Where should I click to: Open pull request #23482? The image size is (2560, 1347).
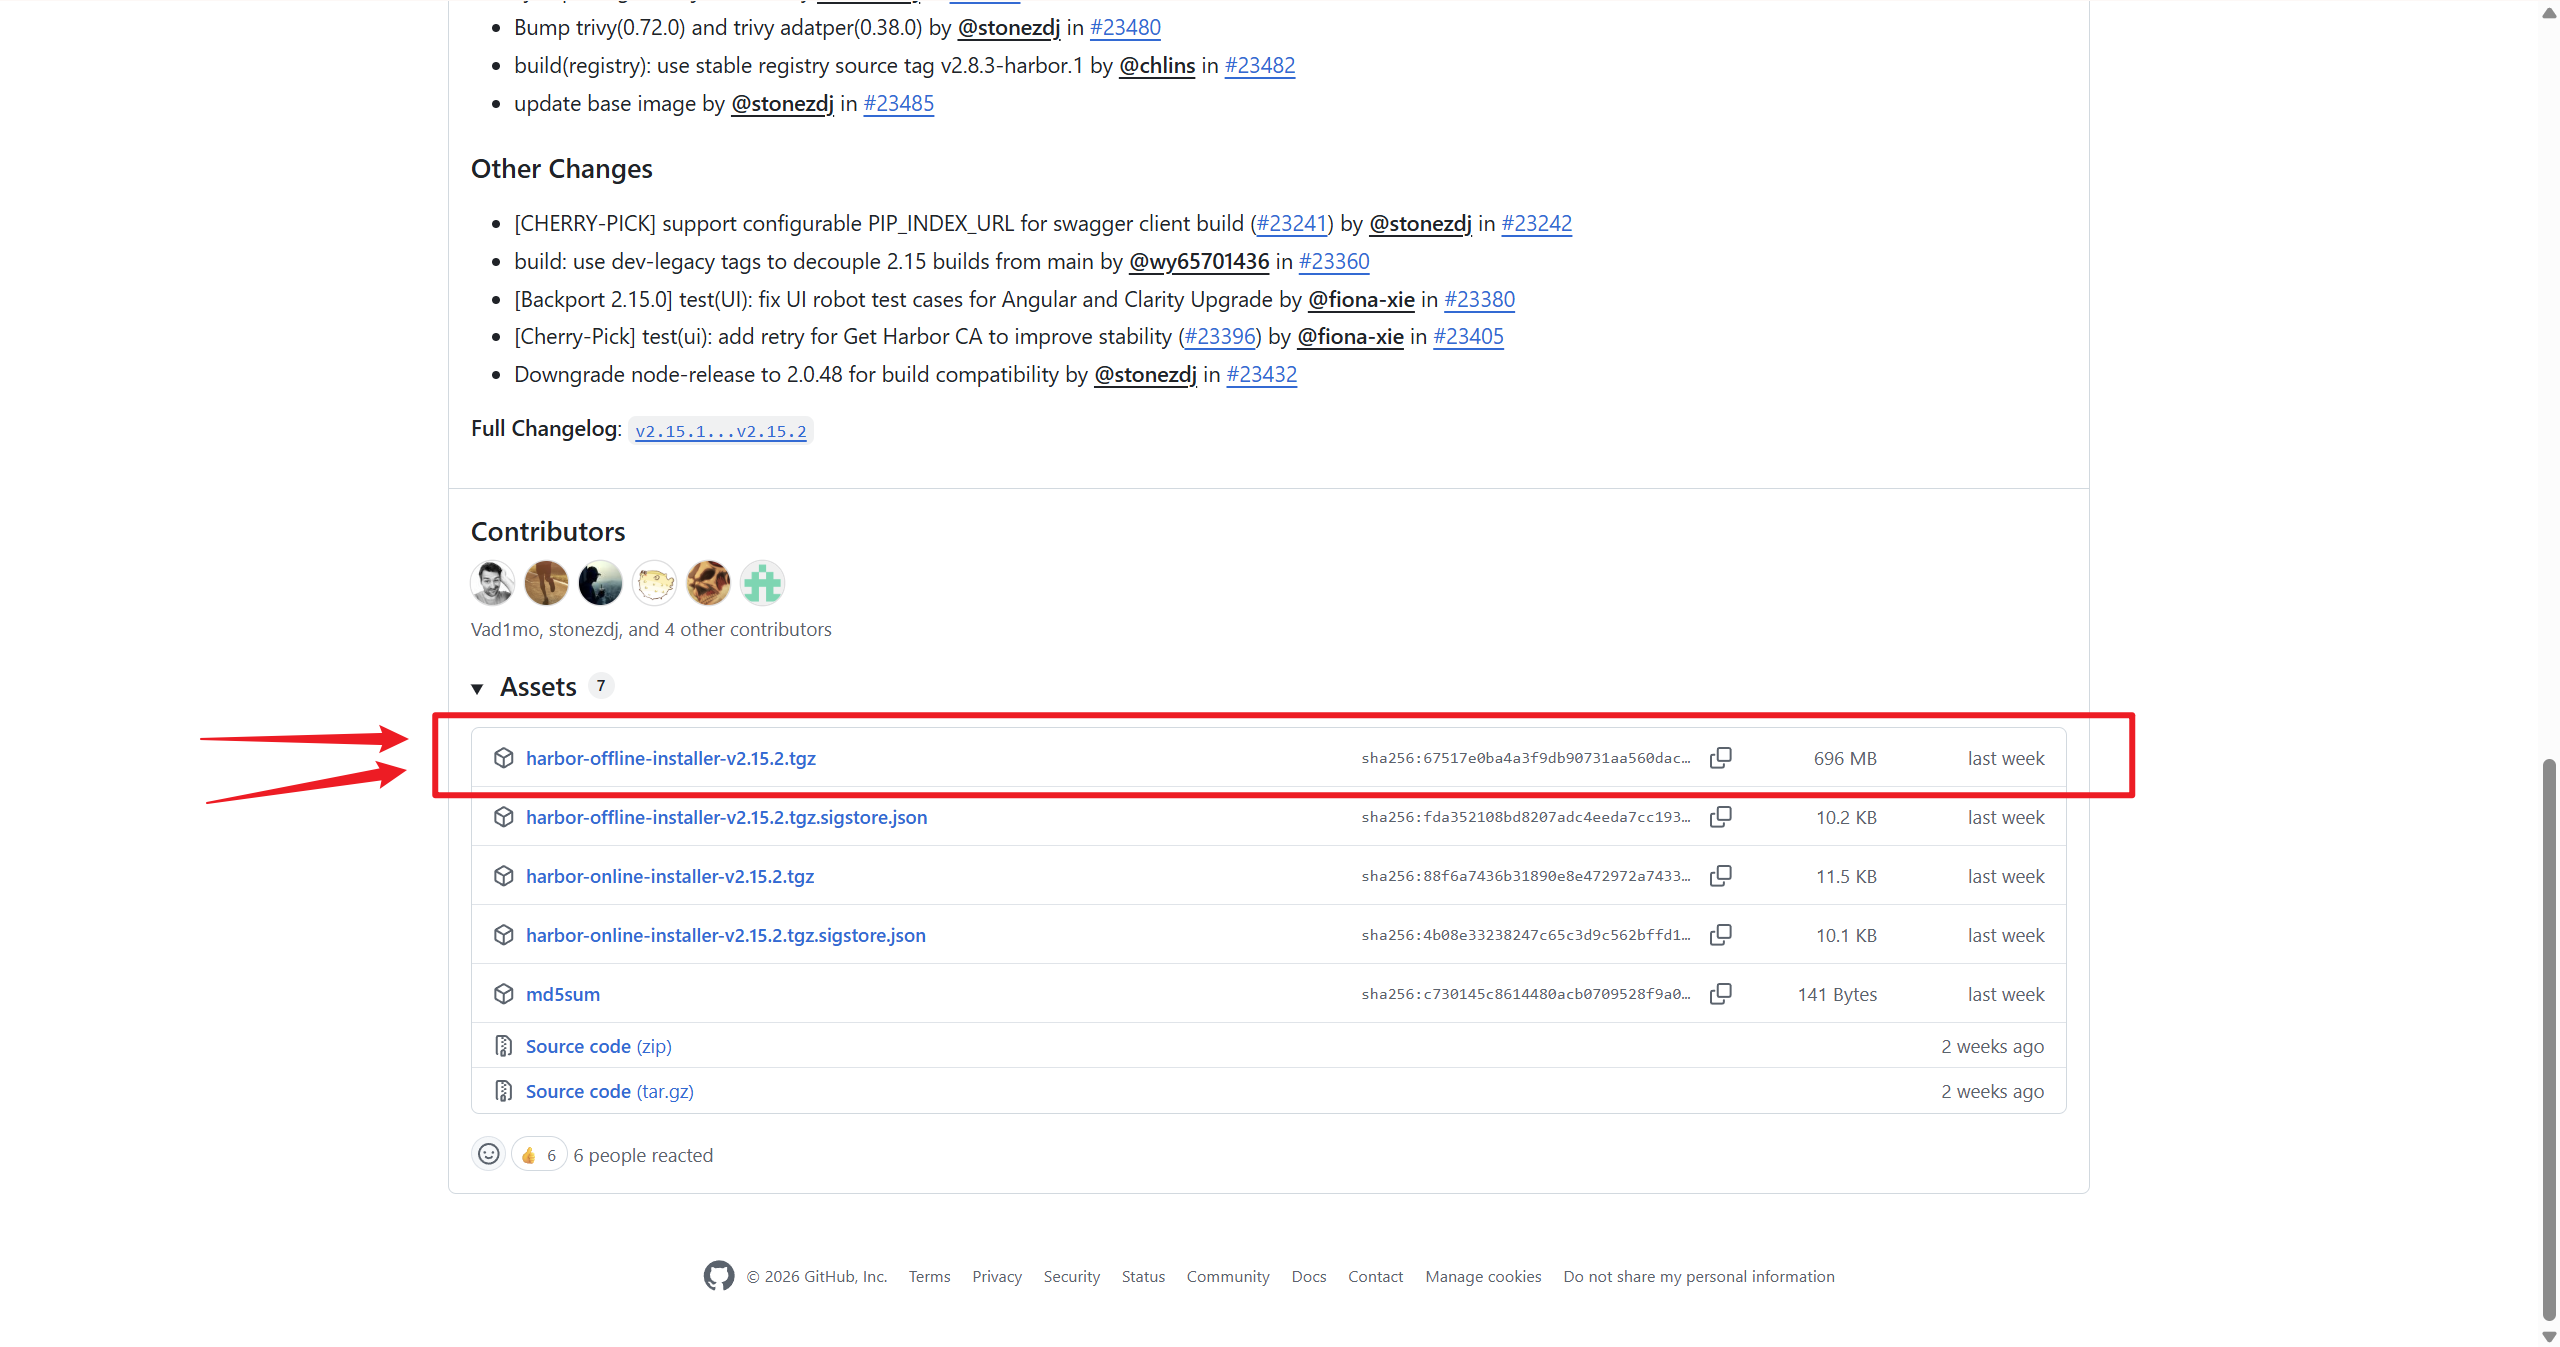1260,65
